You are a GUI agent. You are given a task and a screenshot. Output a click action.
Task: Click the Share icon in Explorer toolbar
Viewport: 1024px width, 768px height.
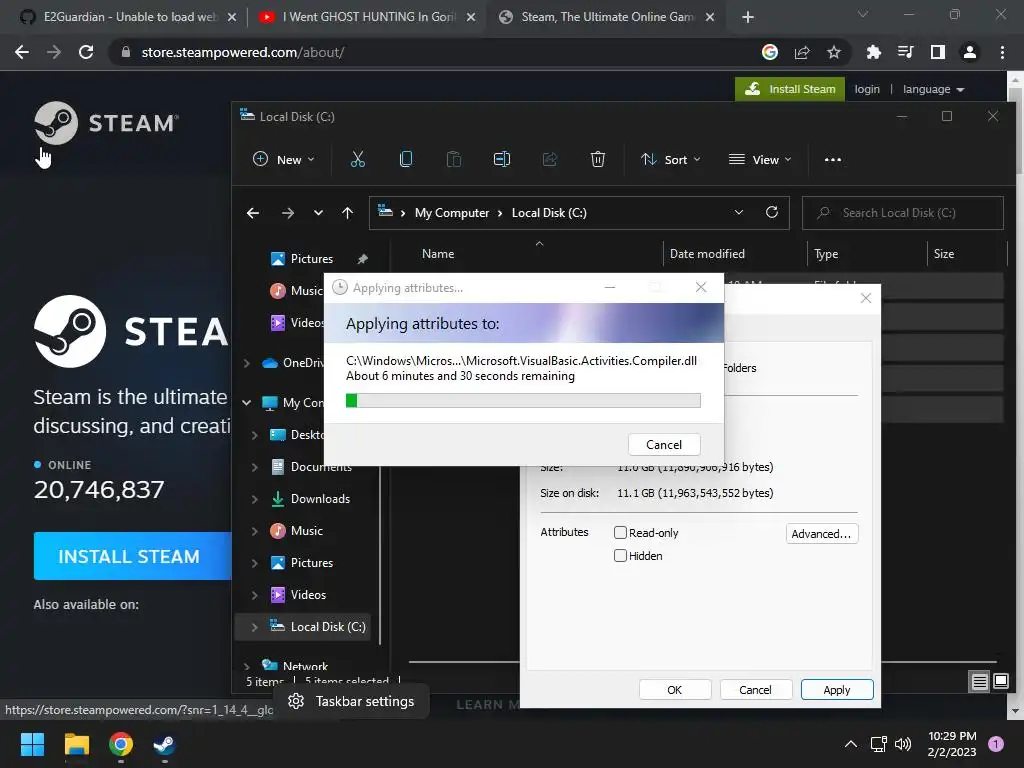[x=550, y=159]
